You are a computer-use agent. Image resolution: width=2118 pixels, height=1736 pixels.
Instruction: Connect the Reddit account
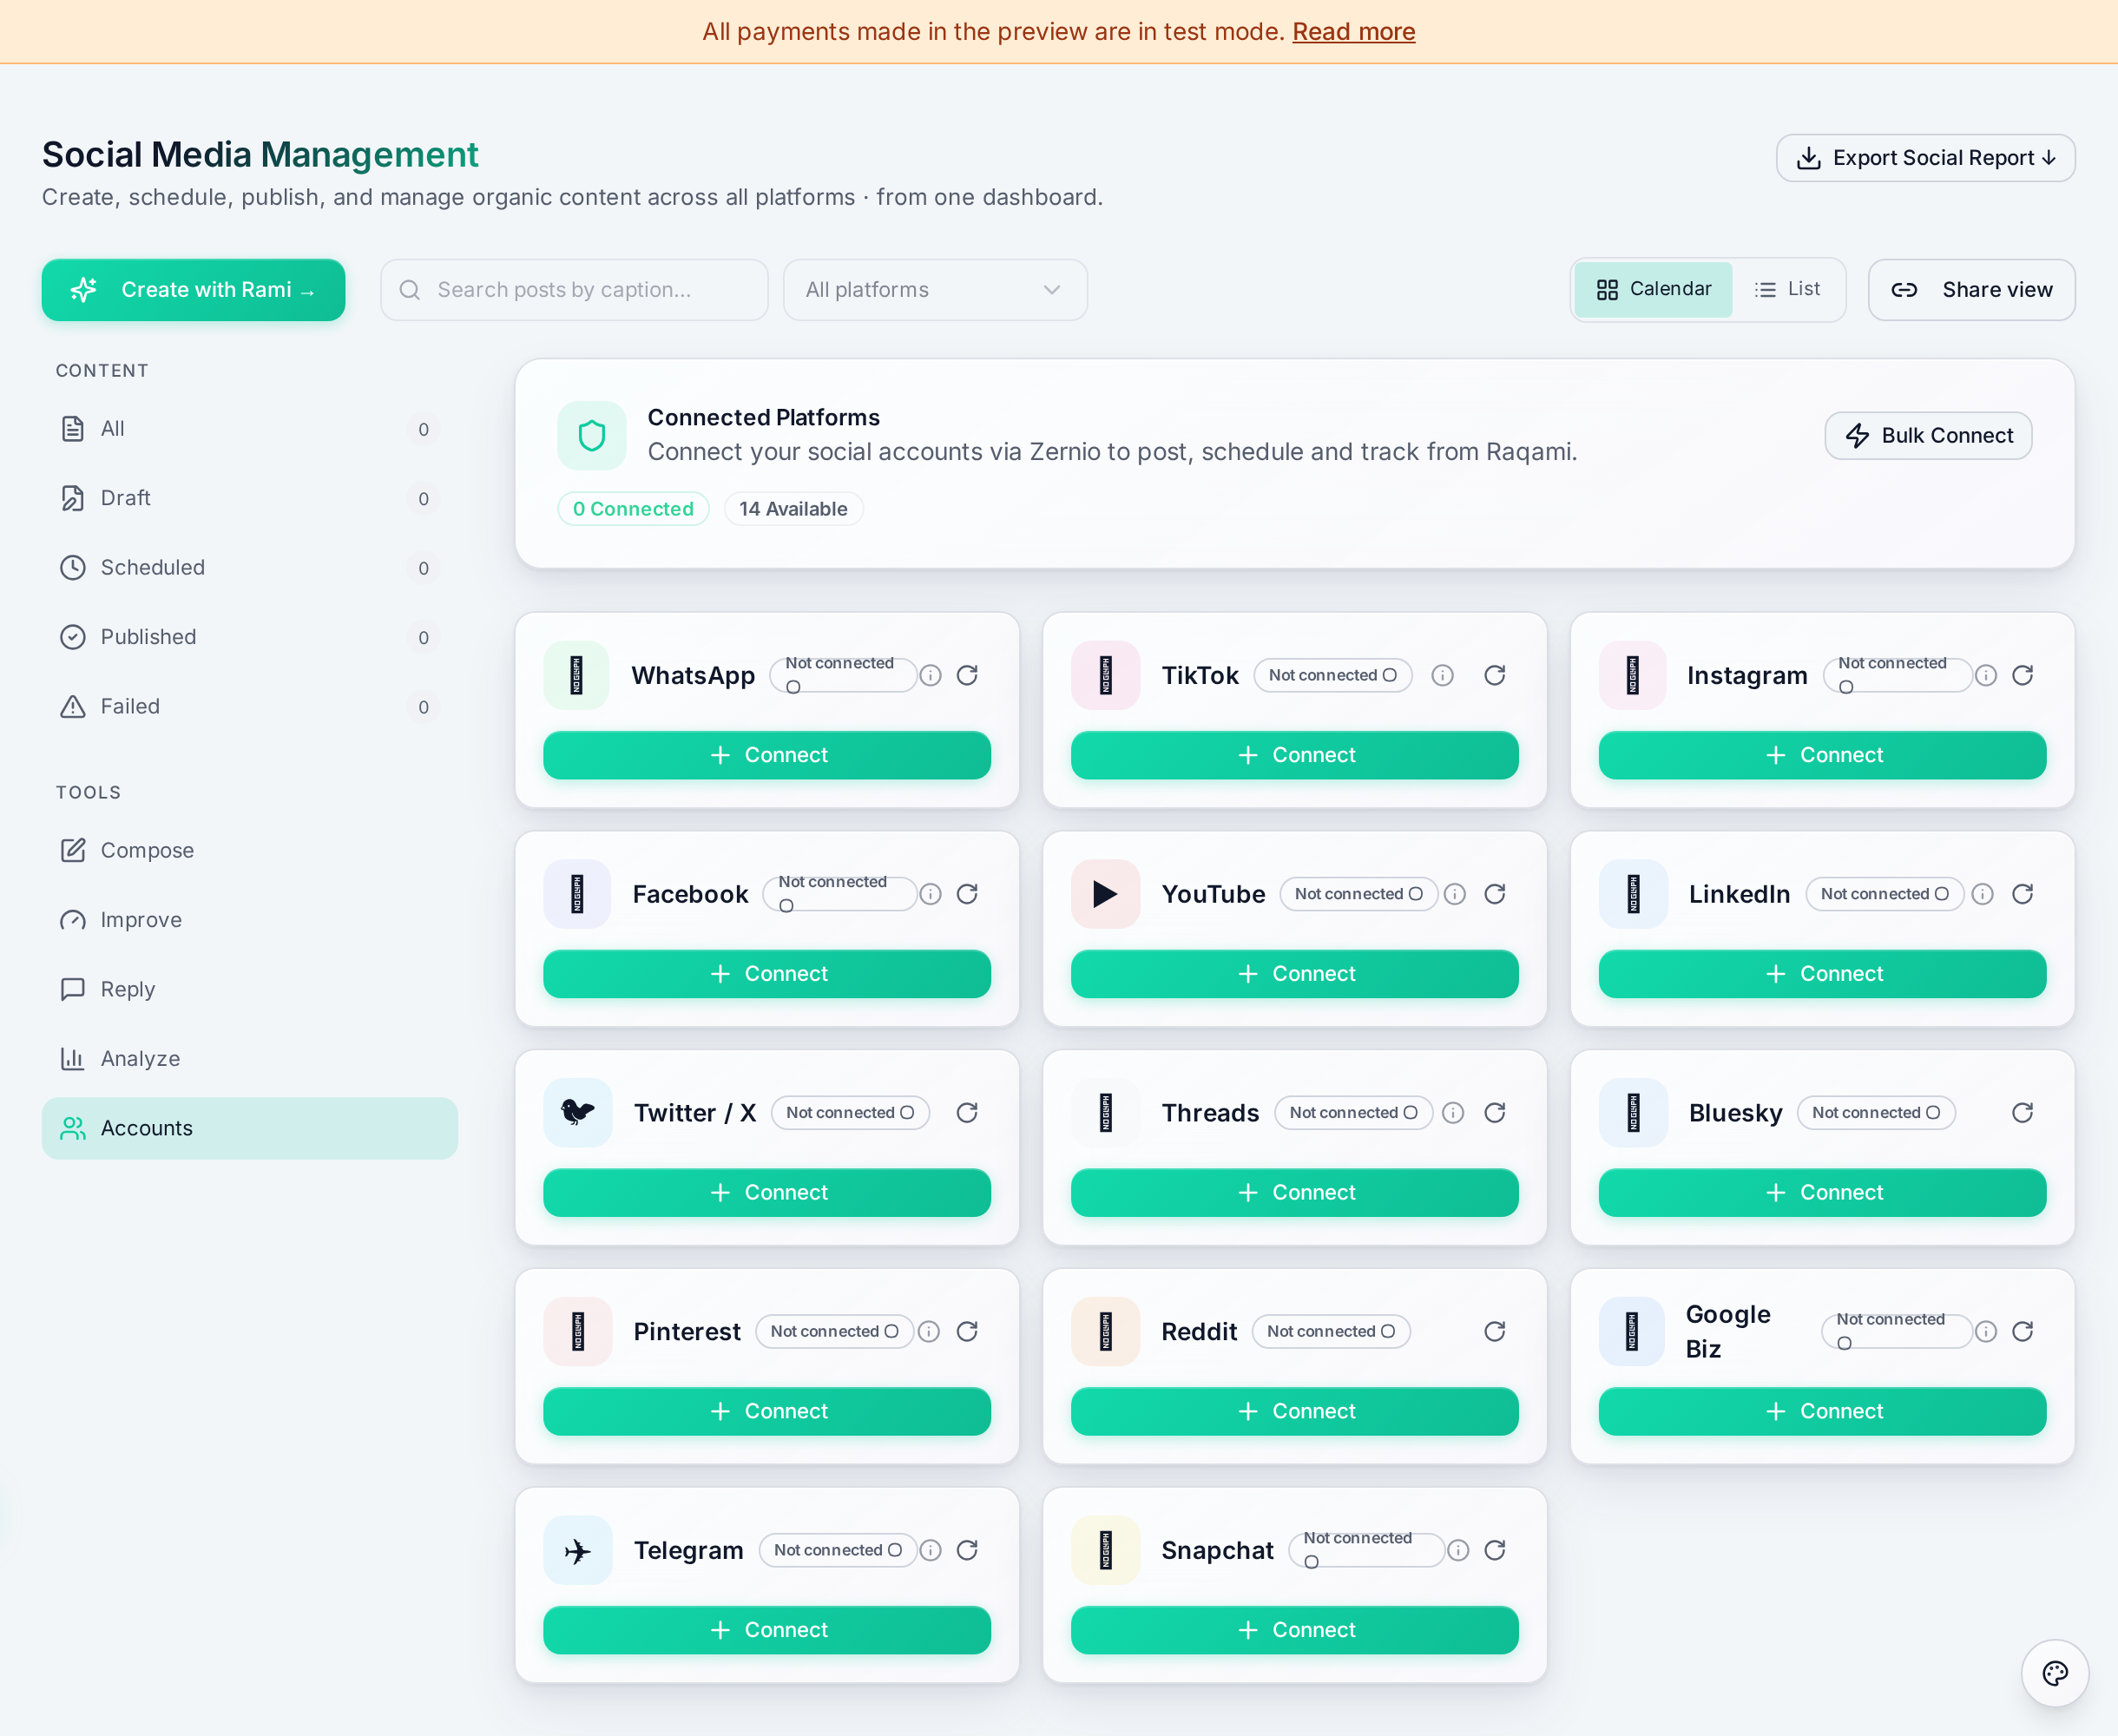[x=1294, y=1411]
